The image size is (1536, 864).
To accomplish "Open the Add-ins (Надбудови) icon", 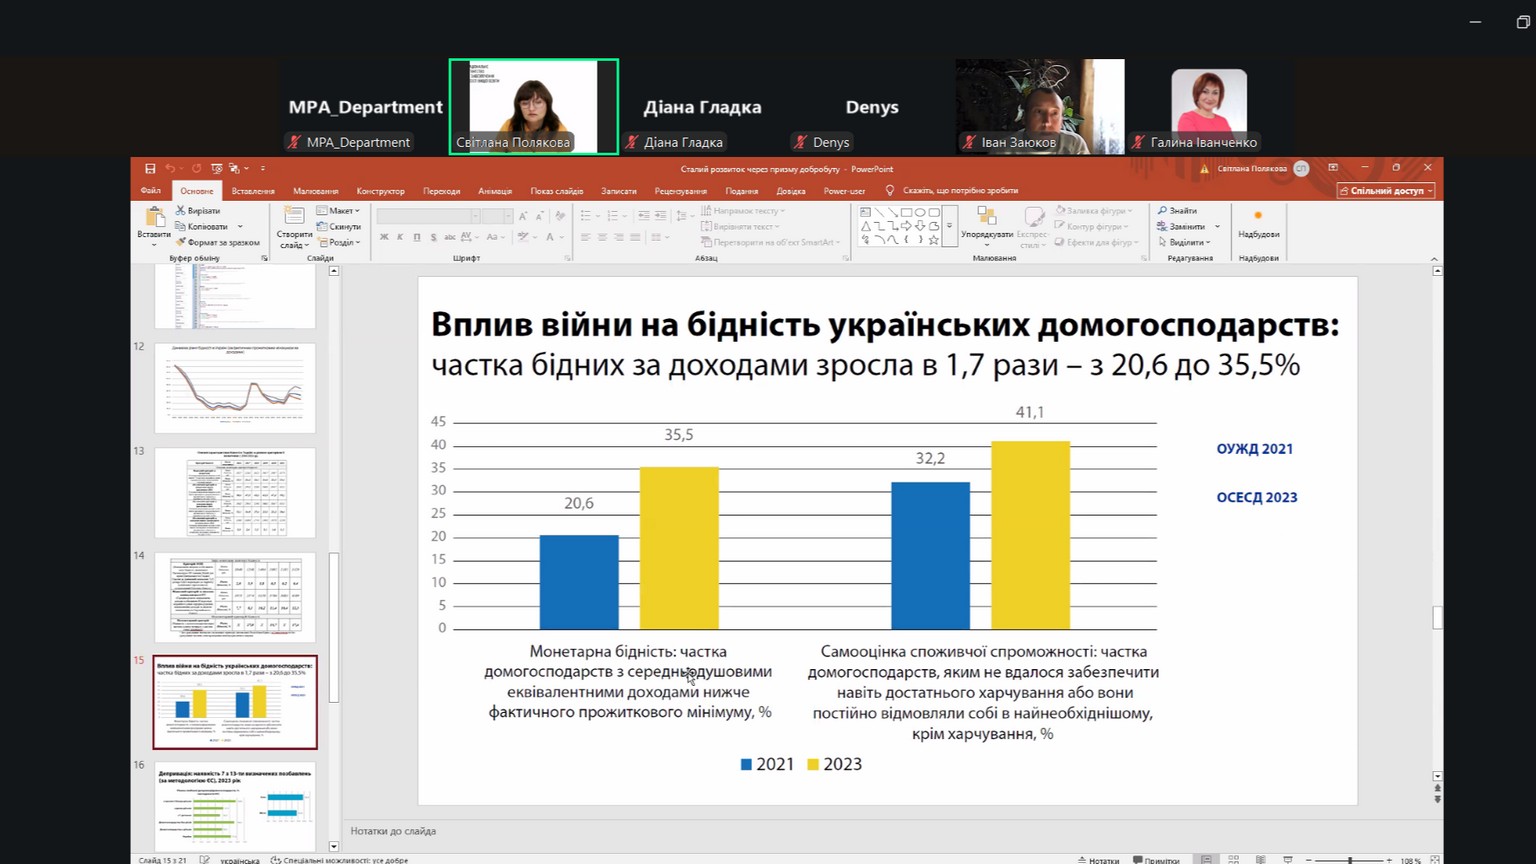I will click(x=1258, y=218).
